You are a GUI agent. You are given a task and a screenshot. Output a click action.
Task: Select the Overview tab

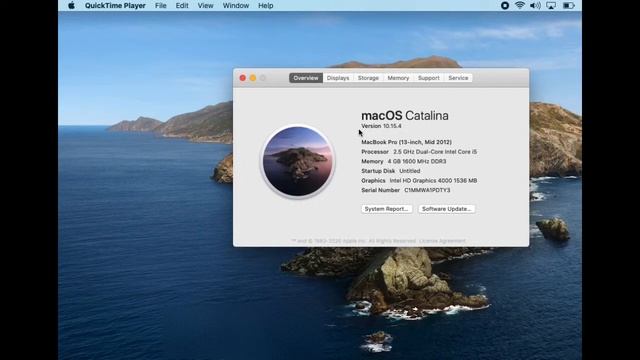(x=306, y=78)
